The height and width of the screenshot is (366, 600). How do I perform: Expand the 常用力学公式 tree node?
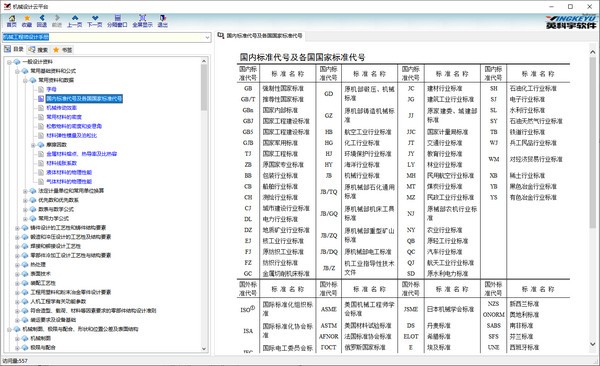[x=25, y=219]
